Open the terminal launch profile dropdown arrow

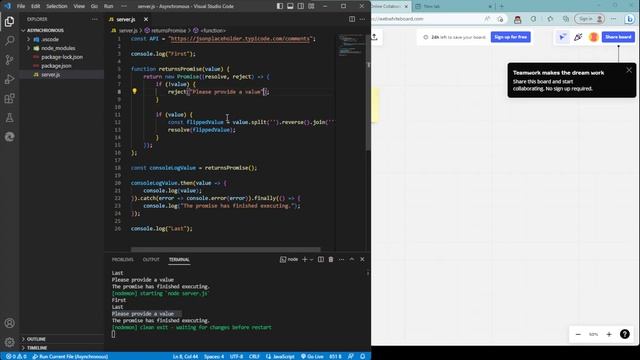311,260
